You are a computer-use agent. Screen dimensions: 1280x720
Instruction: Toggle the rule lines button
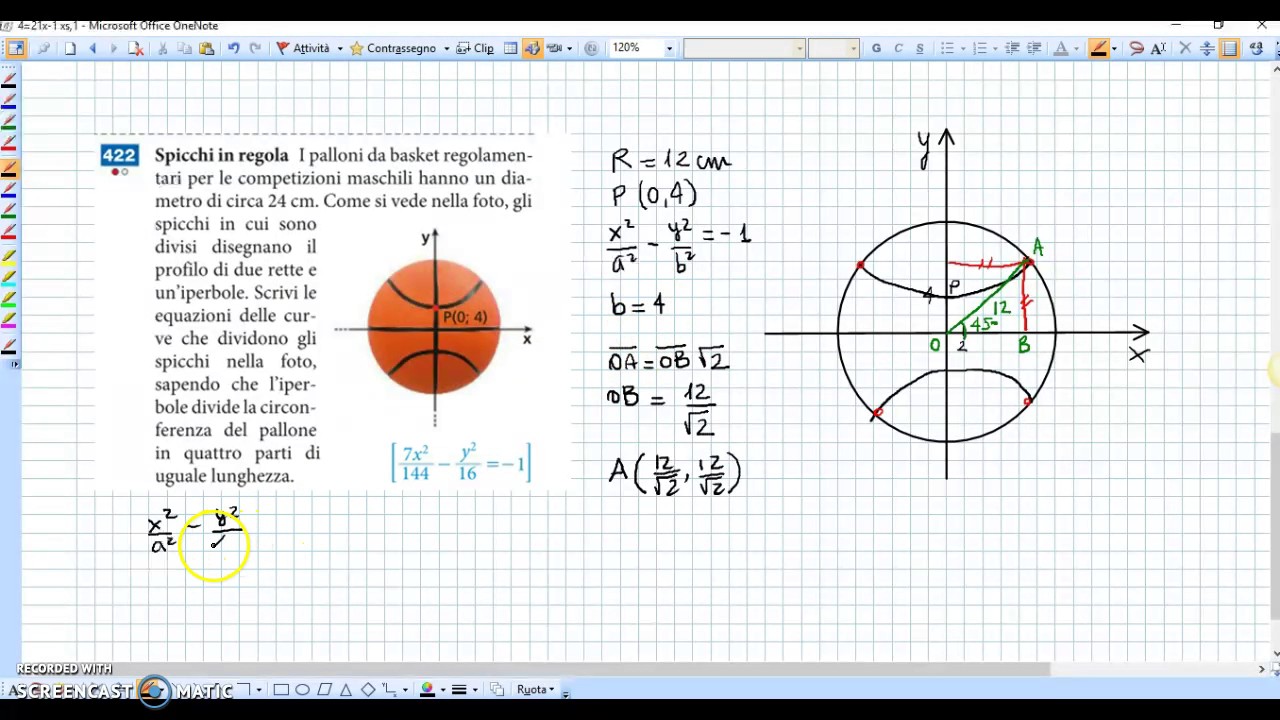click(1229, 48)
